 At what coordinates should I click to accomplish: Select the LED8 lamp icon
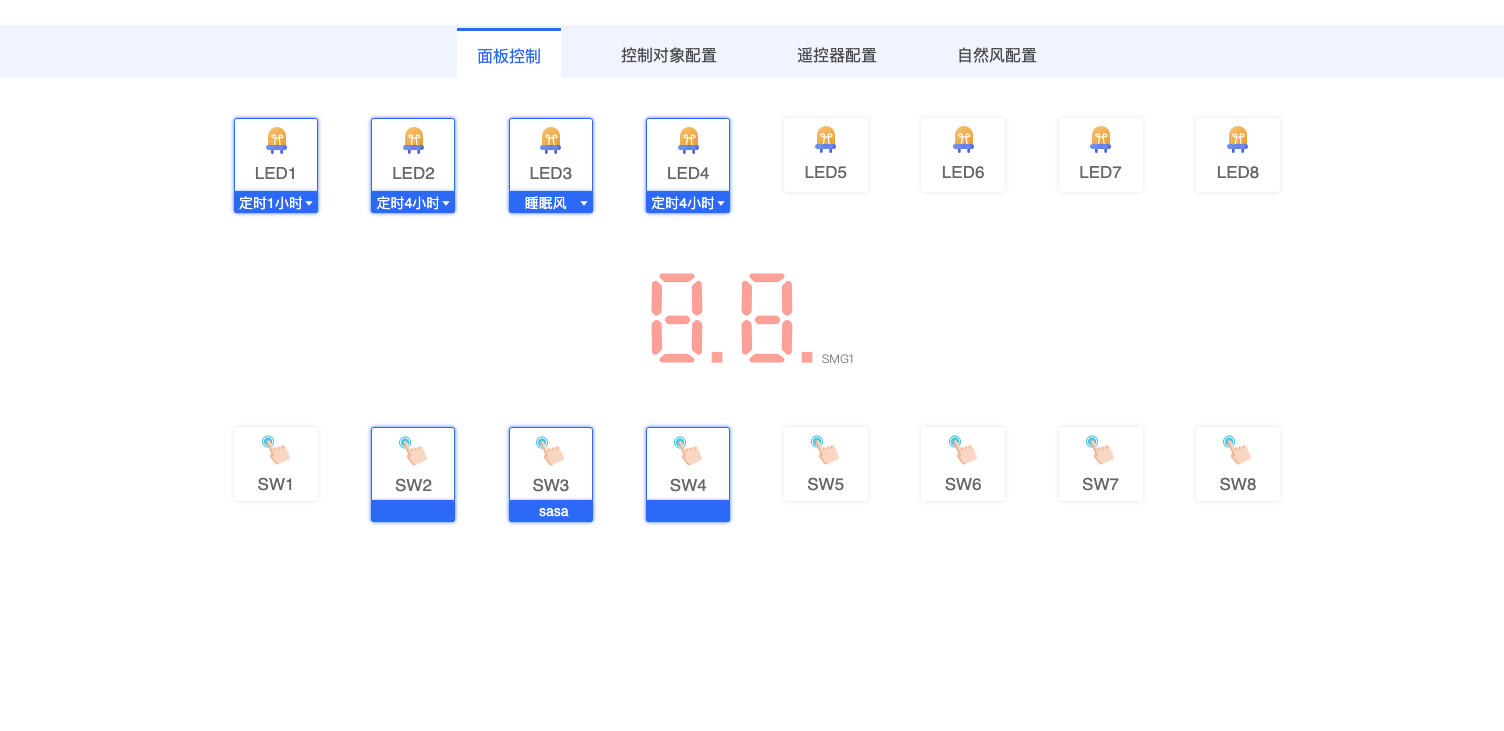pos(1238,139)
